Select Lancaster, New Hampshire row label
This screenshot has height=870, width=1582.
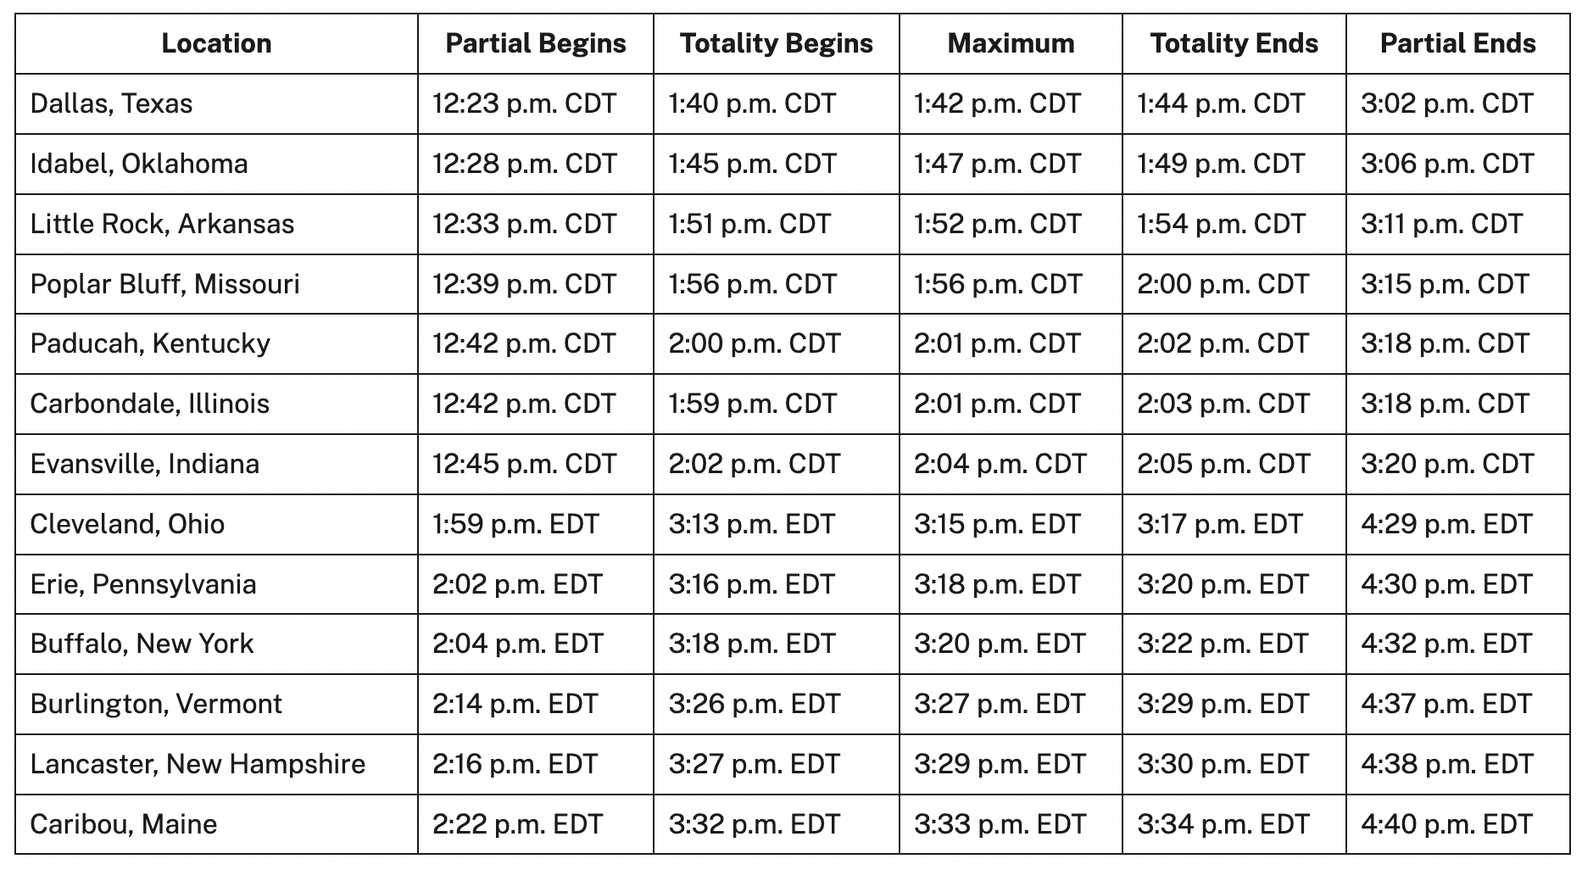pos(216,764)
